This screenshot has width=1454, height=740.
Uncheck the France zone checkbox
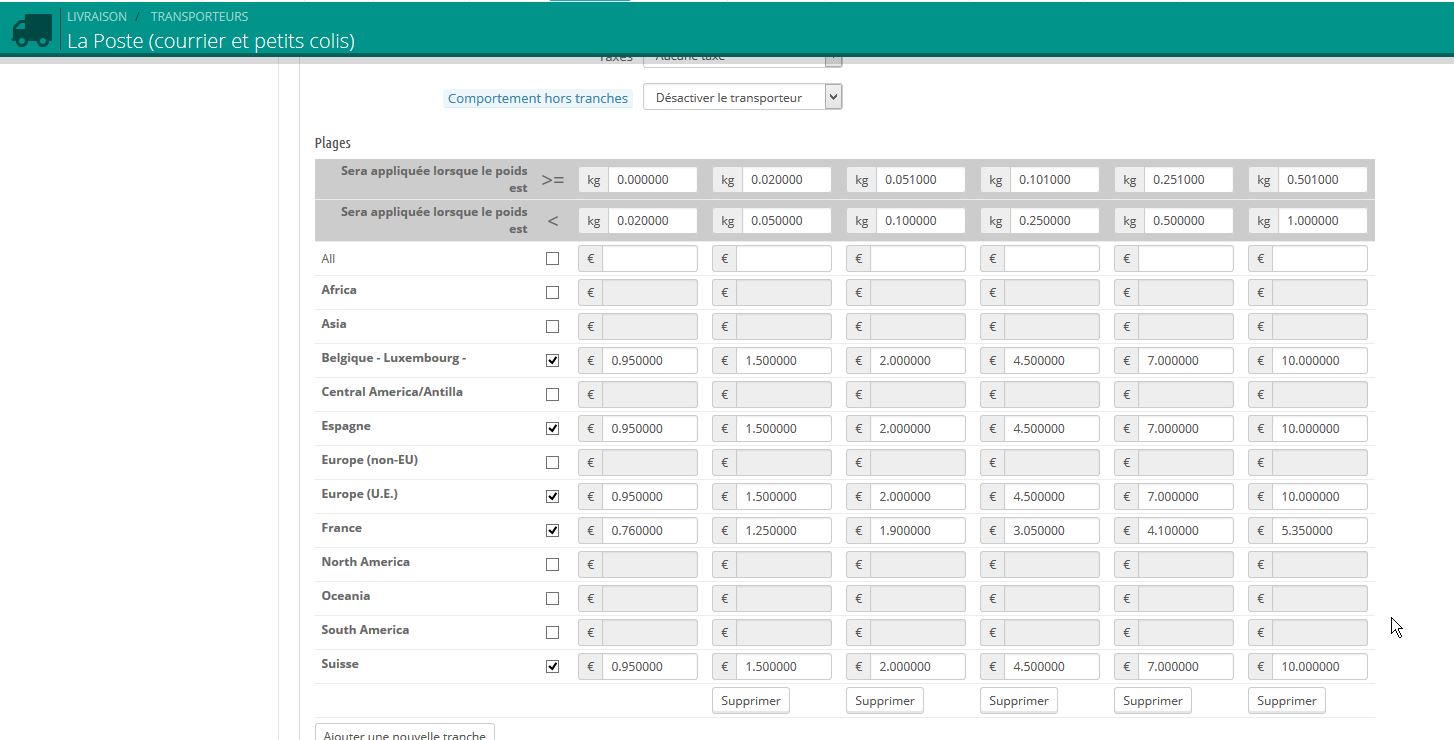tap(552, 531)
